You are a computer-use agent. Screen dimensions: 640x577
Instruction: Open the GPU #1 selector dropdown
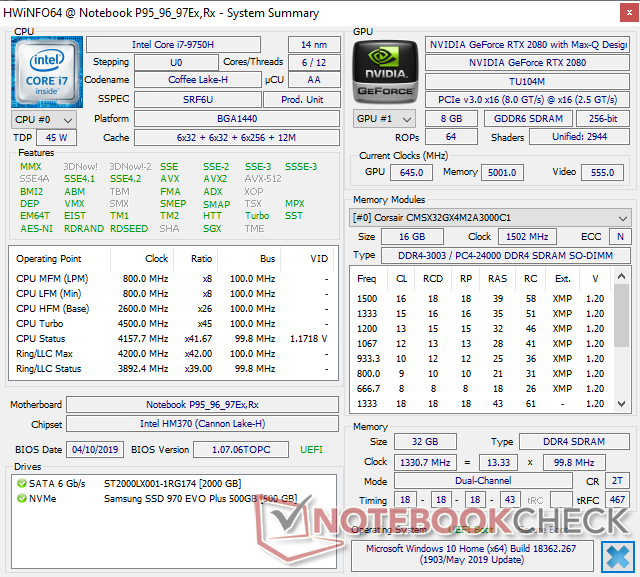[384, 119]
